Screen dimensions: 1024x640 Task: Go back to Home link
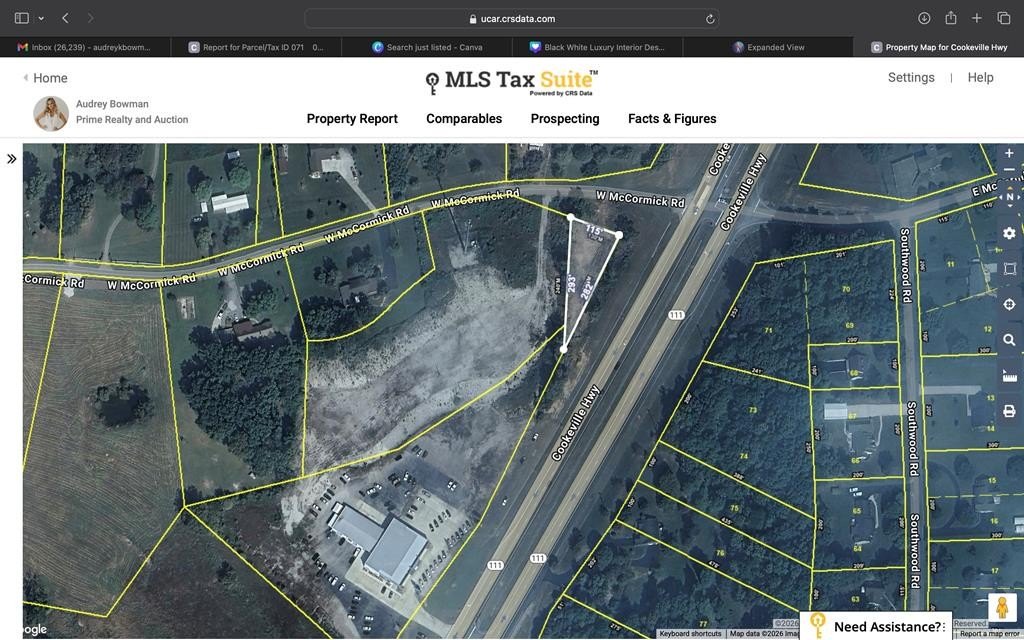point(50,78)
